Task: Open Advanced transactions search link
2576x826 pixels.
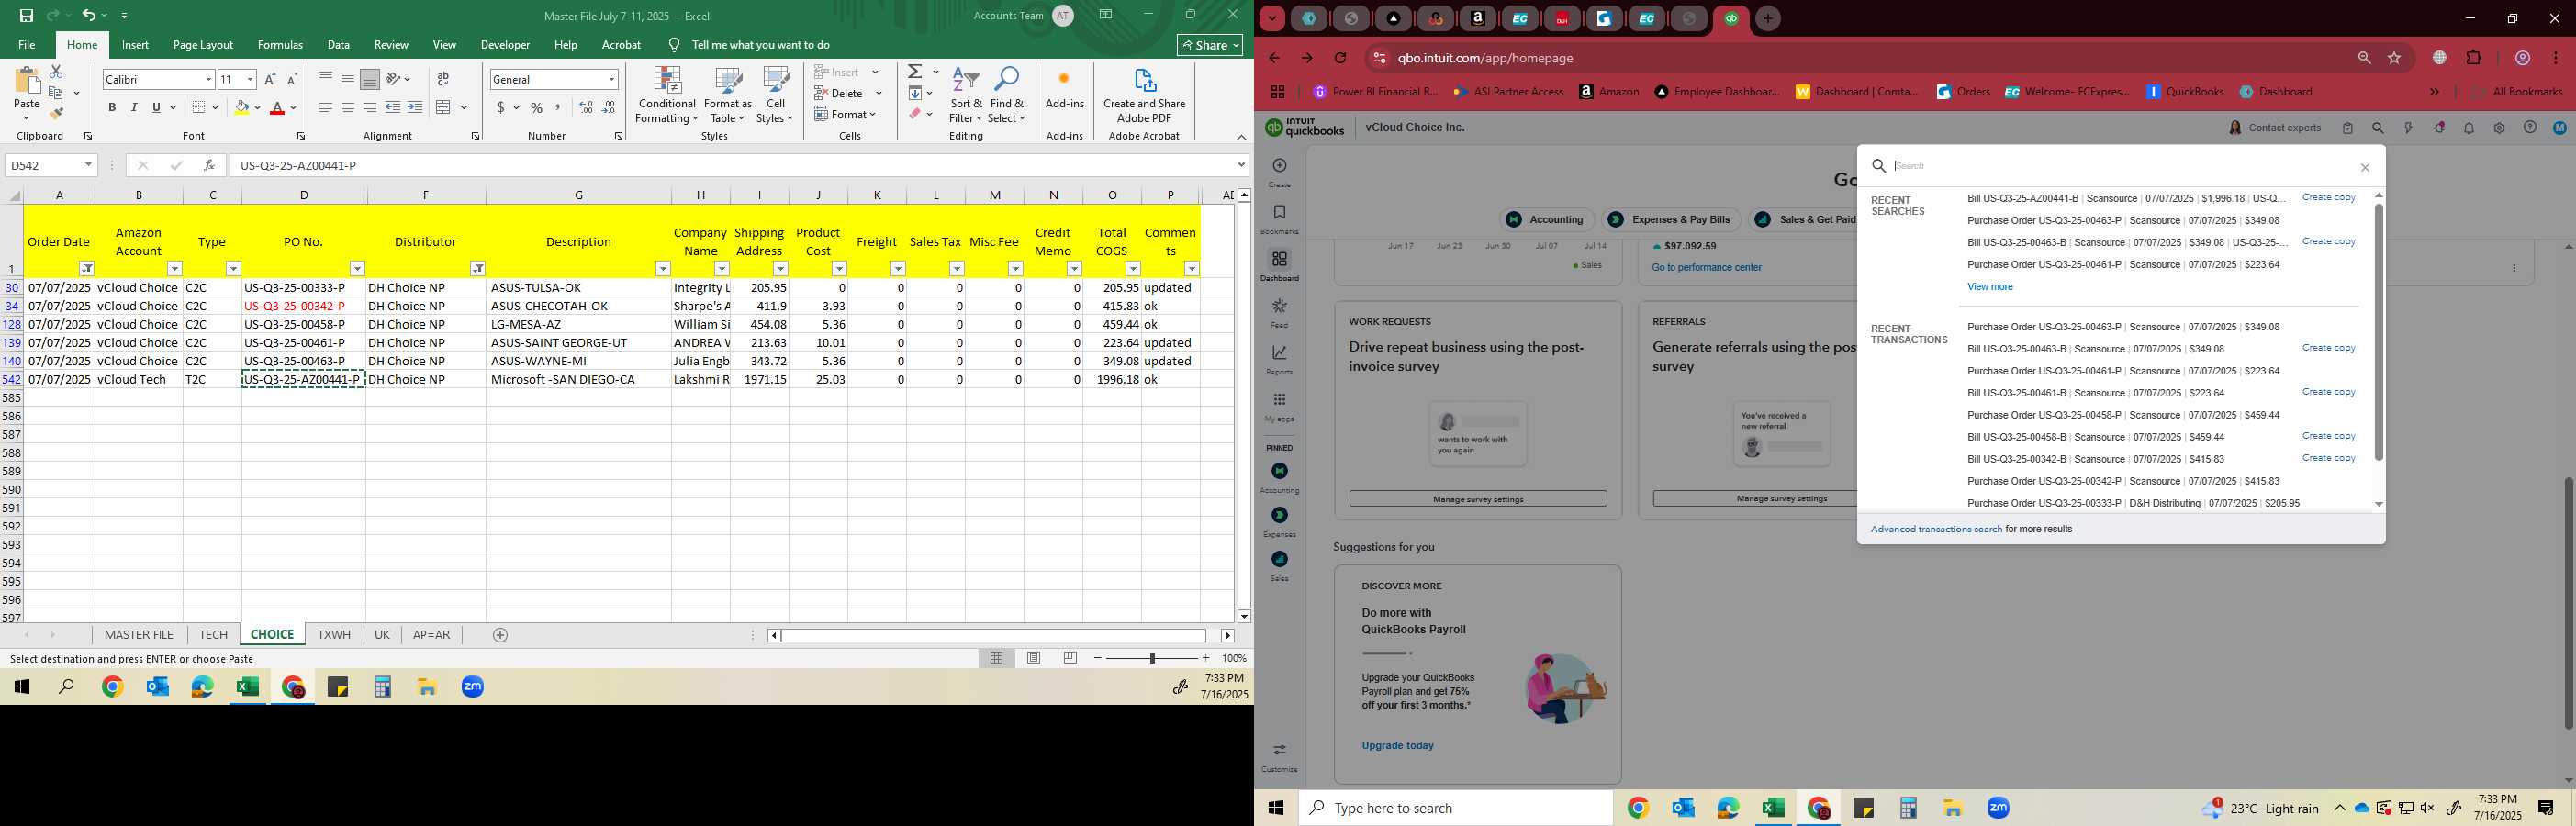Action: click(x=1936, y=529)
